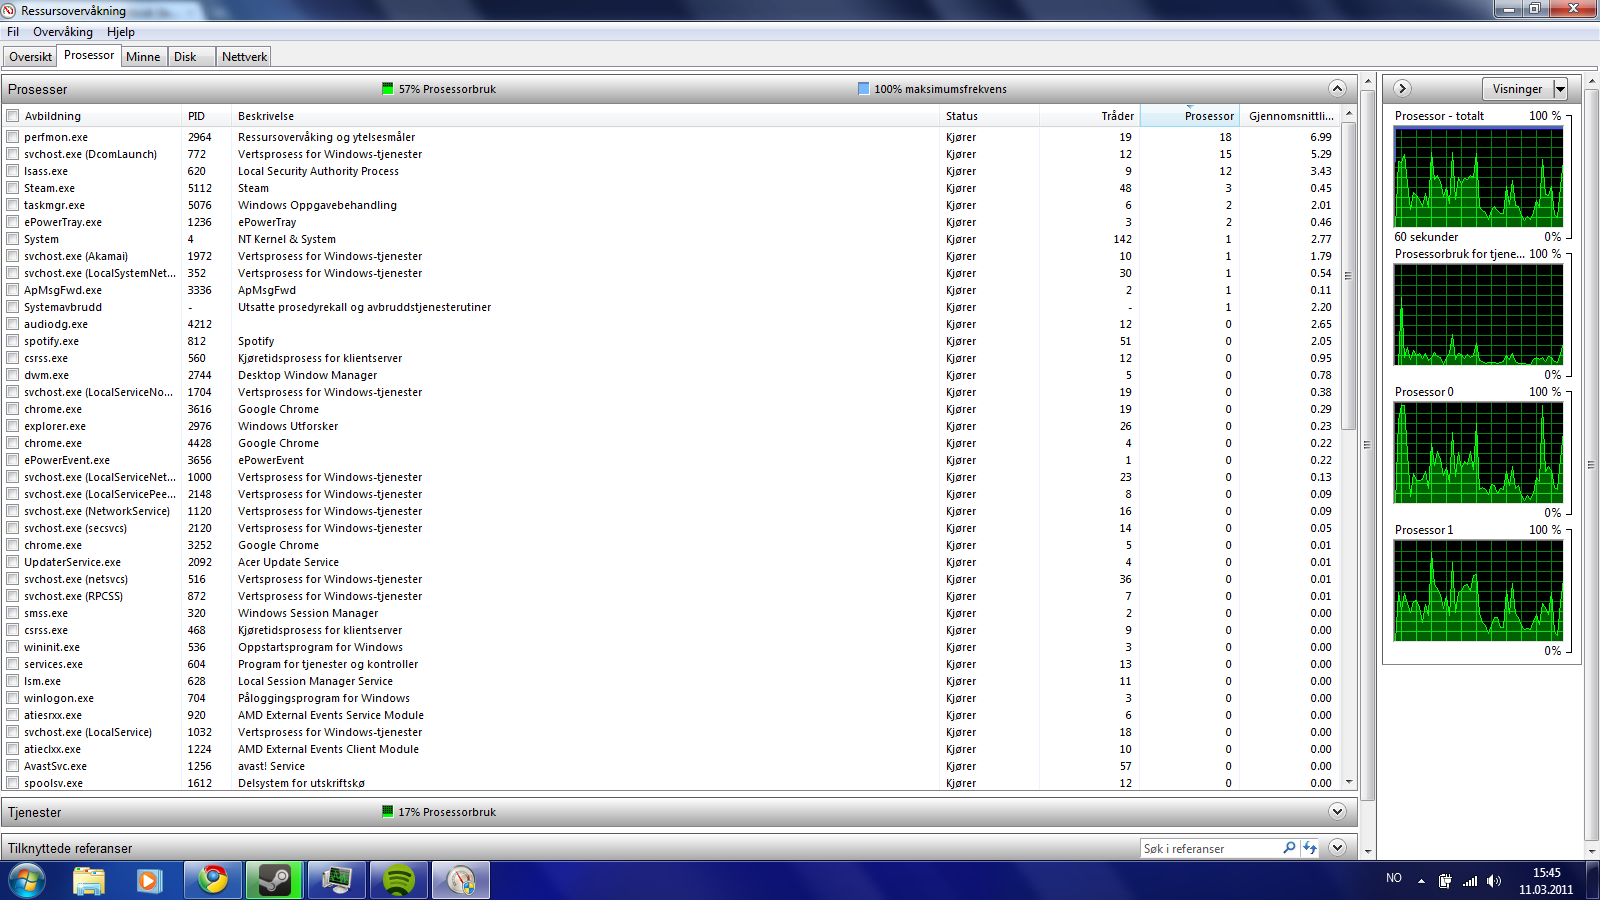Tick the AvastSvc.exe checkbox
1600x900 pixels.
pos(13,766)
